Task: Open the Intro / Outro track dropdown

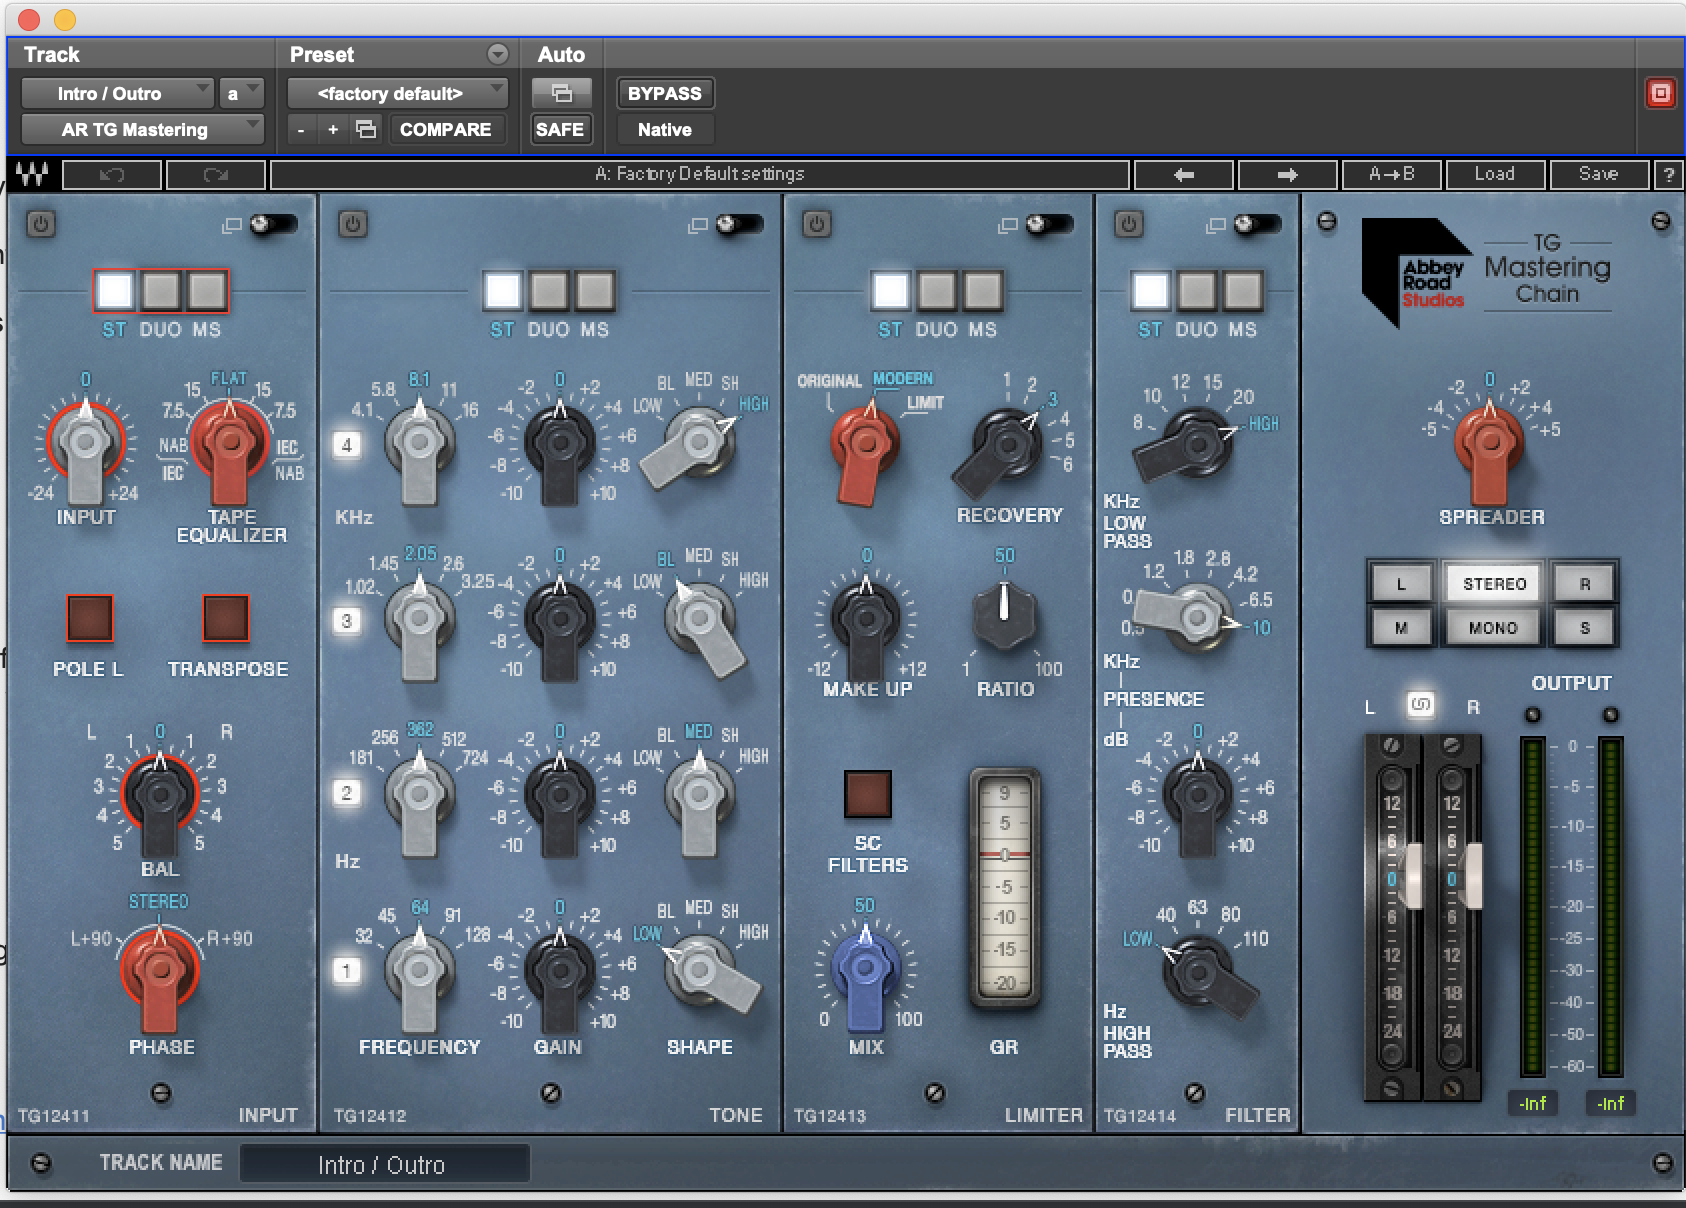Action: [118, 94]
